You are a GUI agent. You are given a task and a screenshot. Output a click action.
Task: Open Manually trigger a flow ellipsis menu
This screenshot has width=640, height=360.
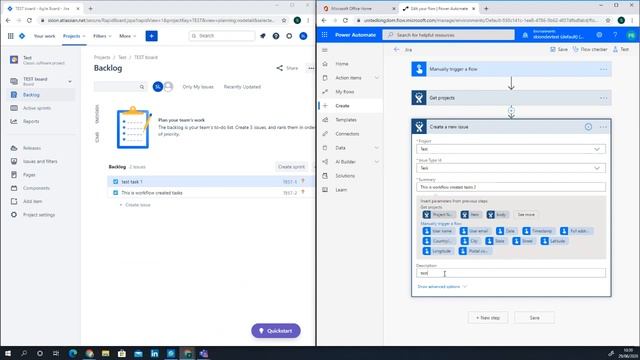[x=603, y=69]
